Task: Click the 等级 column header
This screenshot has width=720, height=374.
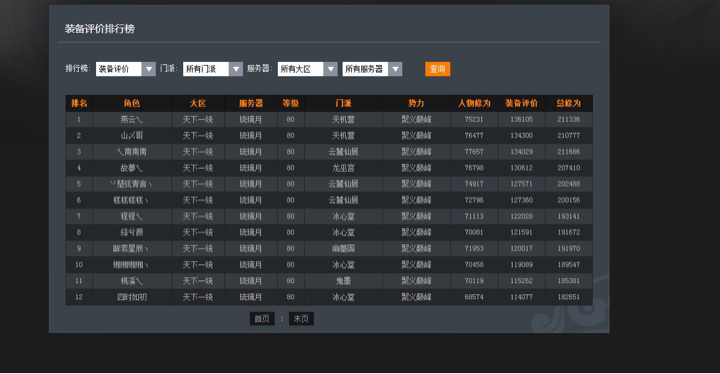Action: pyautogui.click(x=290, y=103)
